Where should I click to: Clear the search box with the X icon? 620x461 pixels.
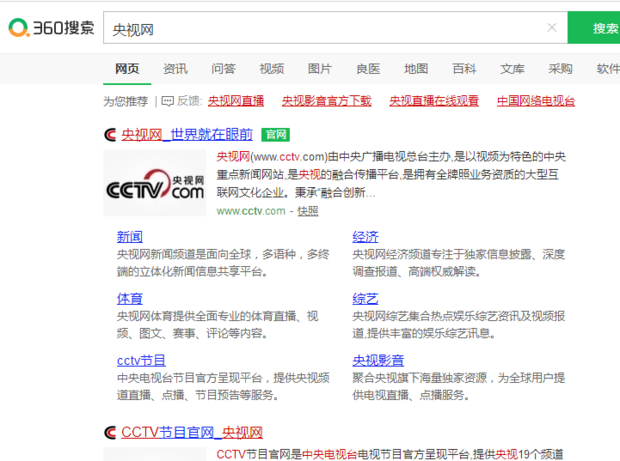pyautogui.click(x=552, y=27)
